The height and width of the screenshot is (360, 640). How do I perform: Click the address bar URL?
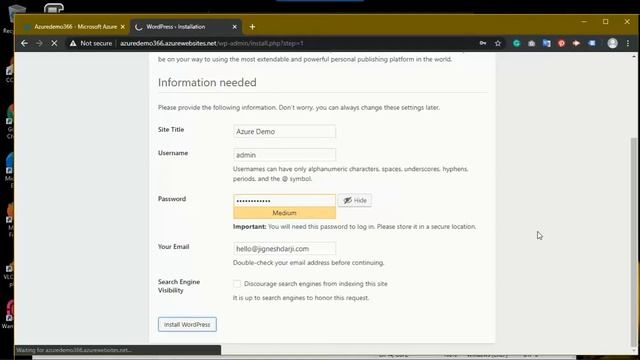211,43
